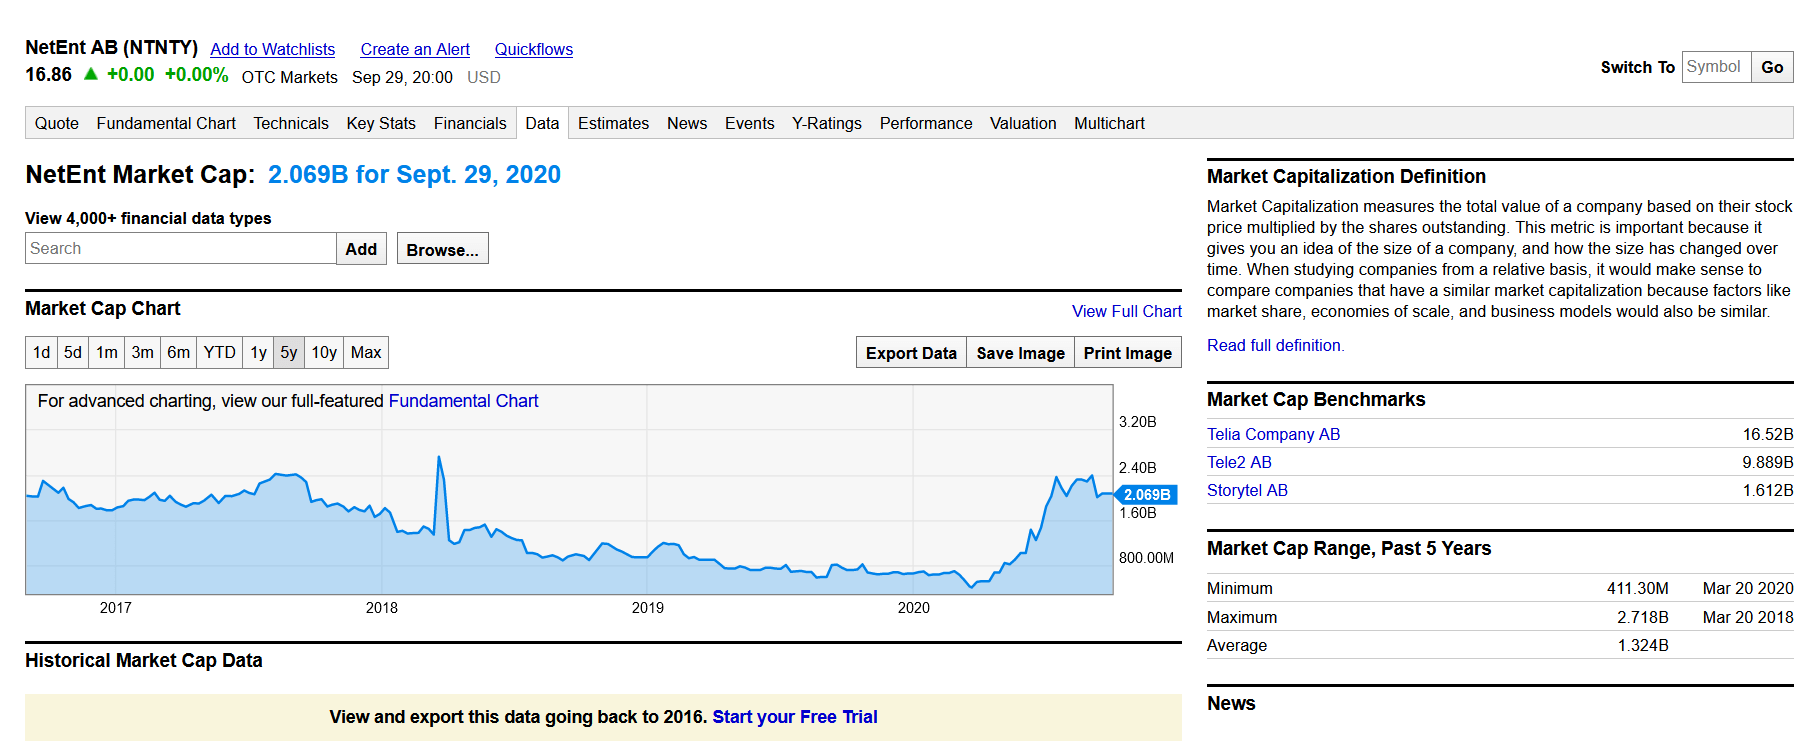Set chart range to 6m
Screen dimensions: 1817x742
(179, 352)
